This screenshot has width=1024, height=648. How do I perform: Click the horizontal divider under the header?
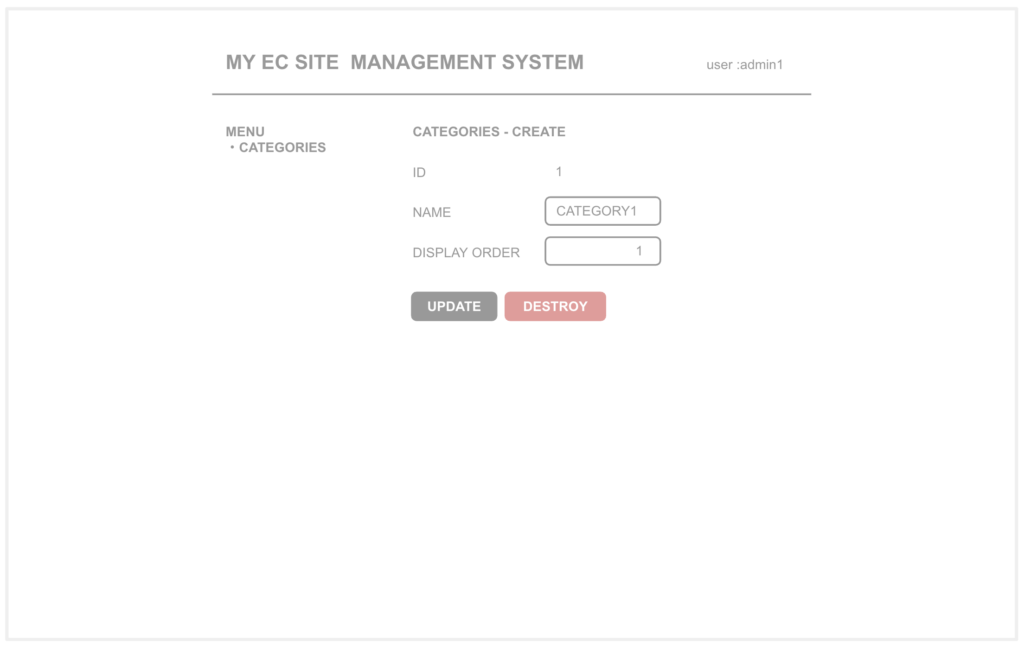(x=511, y=94)
